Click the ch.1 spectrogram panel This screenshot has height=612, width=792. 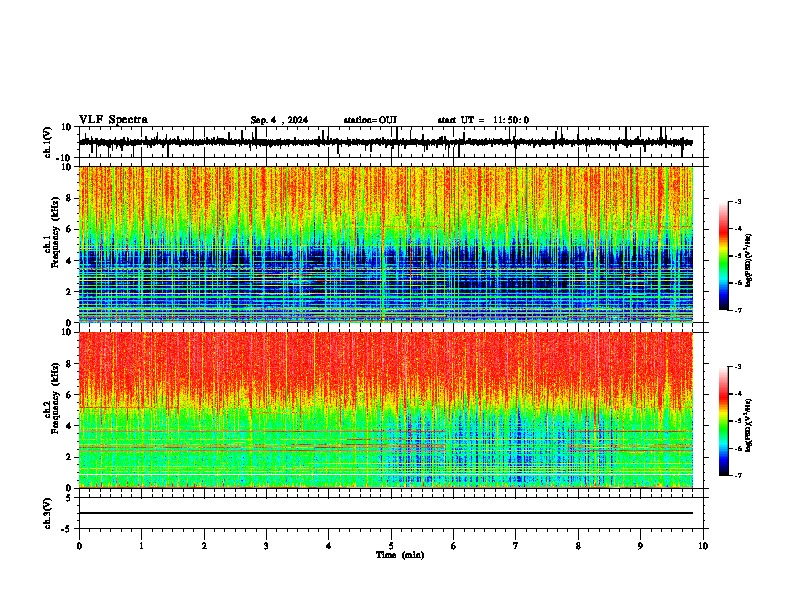pos(386,244)
